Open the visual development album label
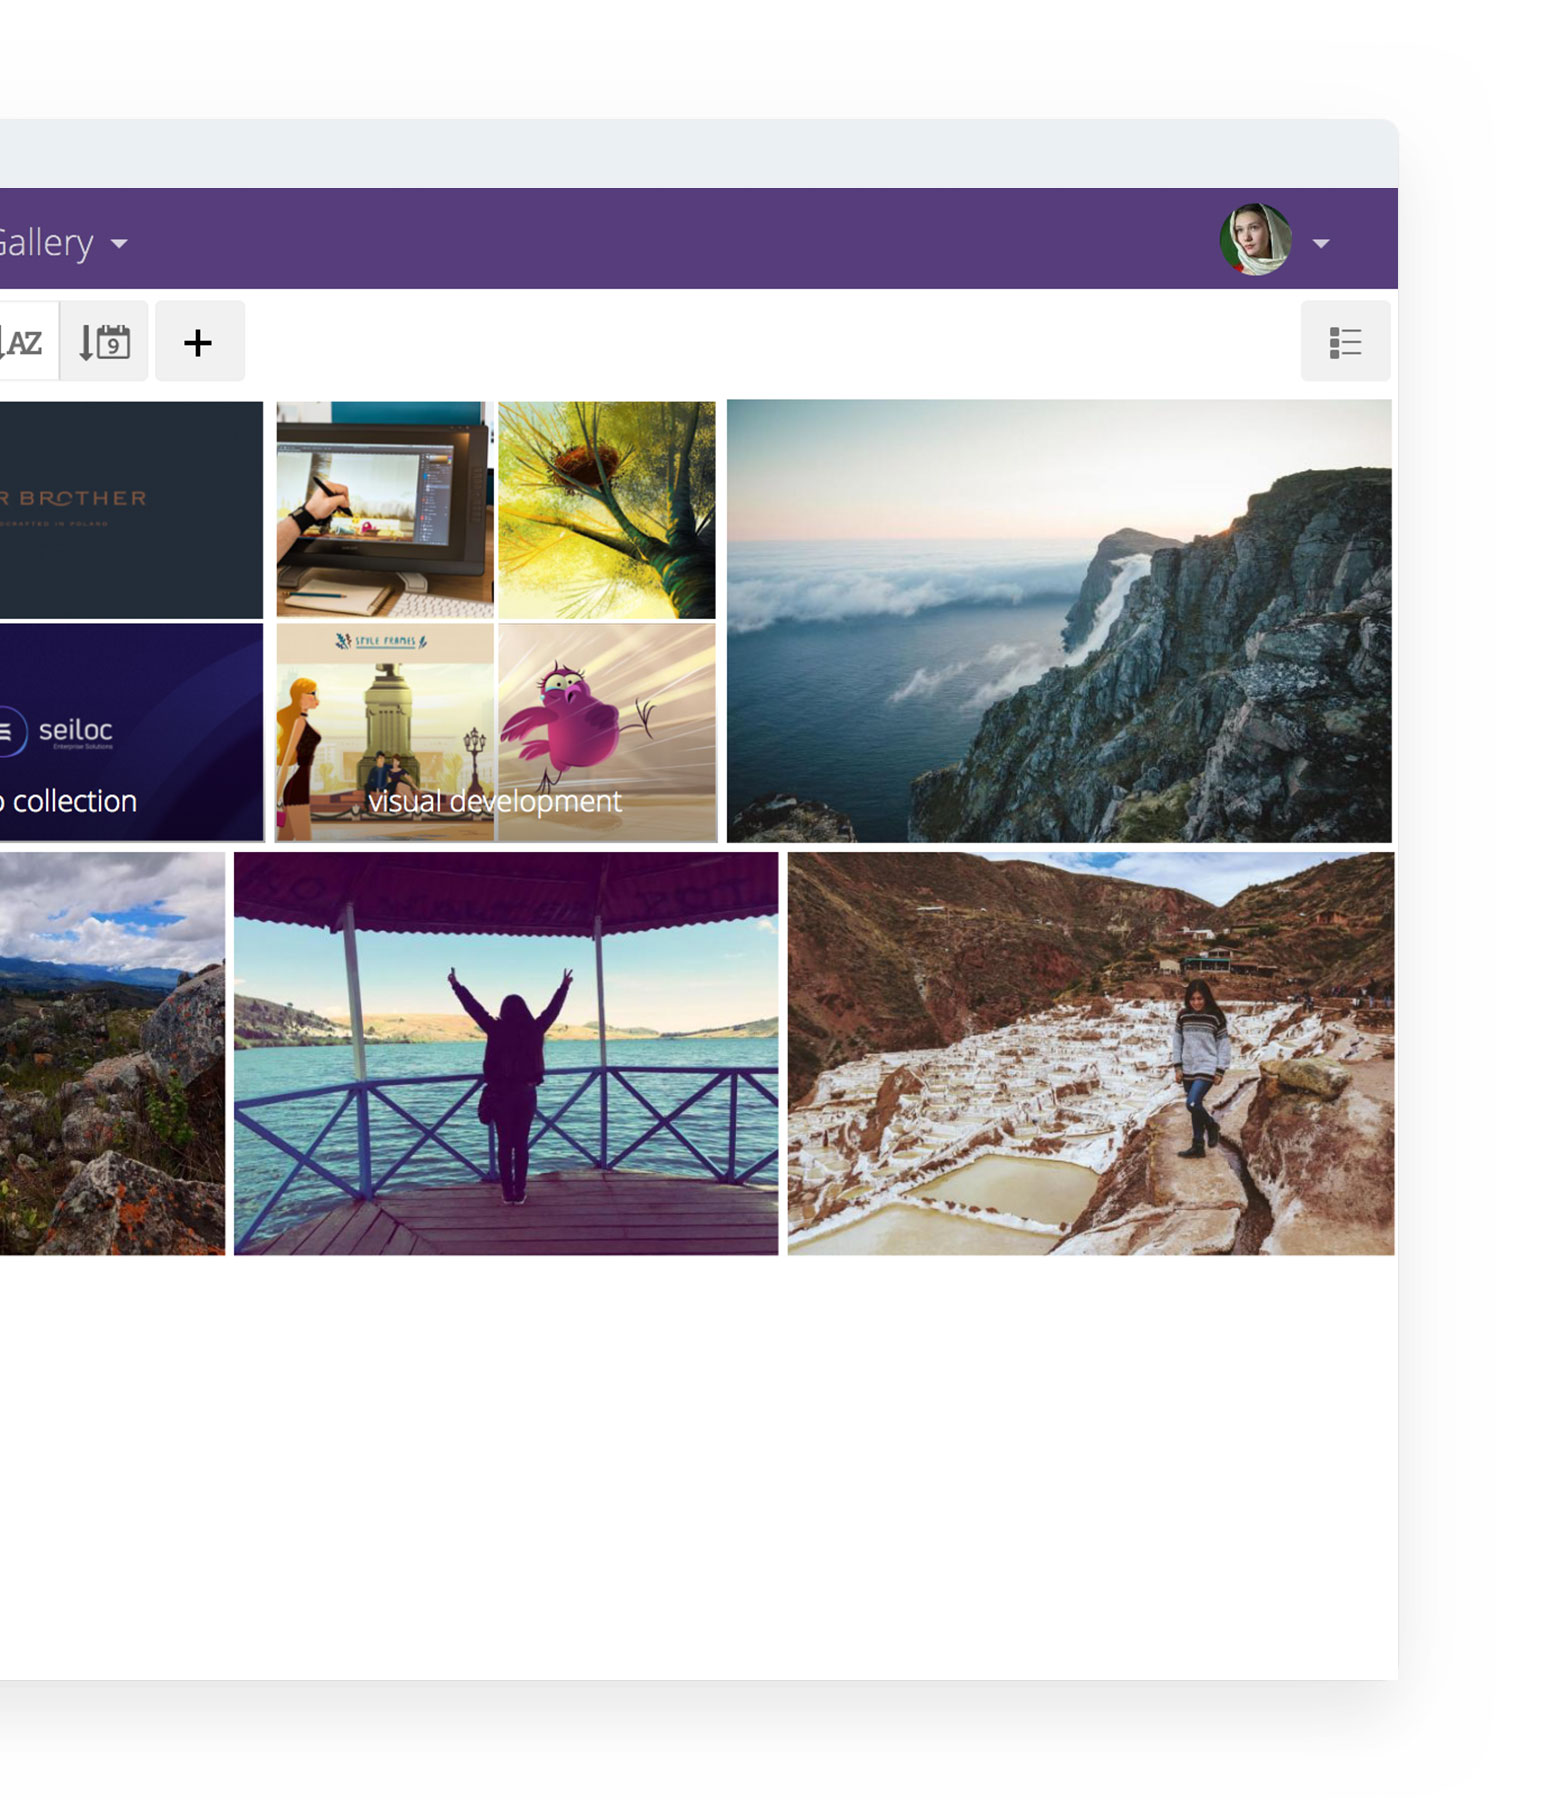The width and height of the screenshot is (1560, 1800). (x=495, y=801)
